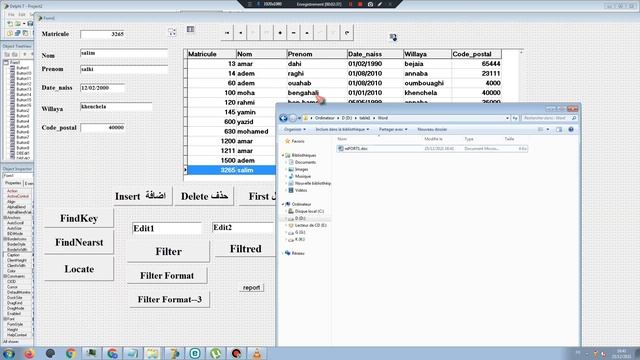This screenshot has width=640, height=360.
Task: Click DBNavigator refresh data button
Action: point(347,33)
